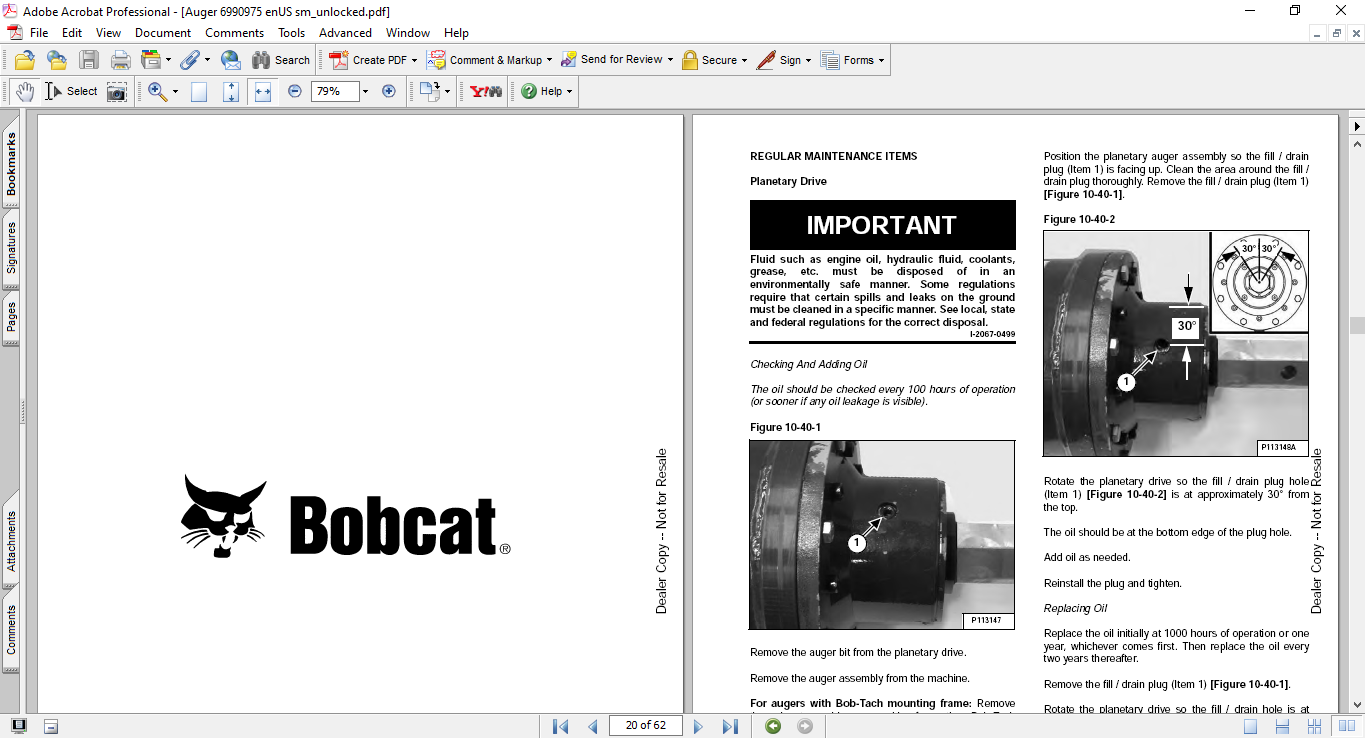Click the plus zoom in button

(x=389, y=91)
